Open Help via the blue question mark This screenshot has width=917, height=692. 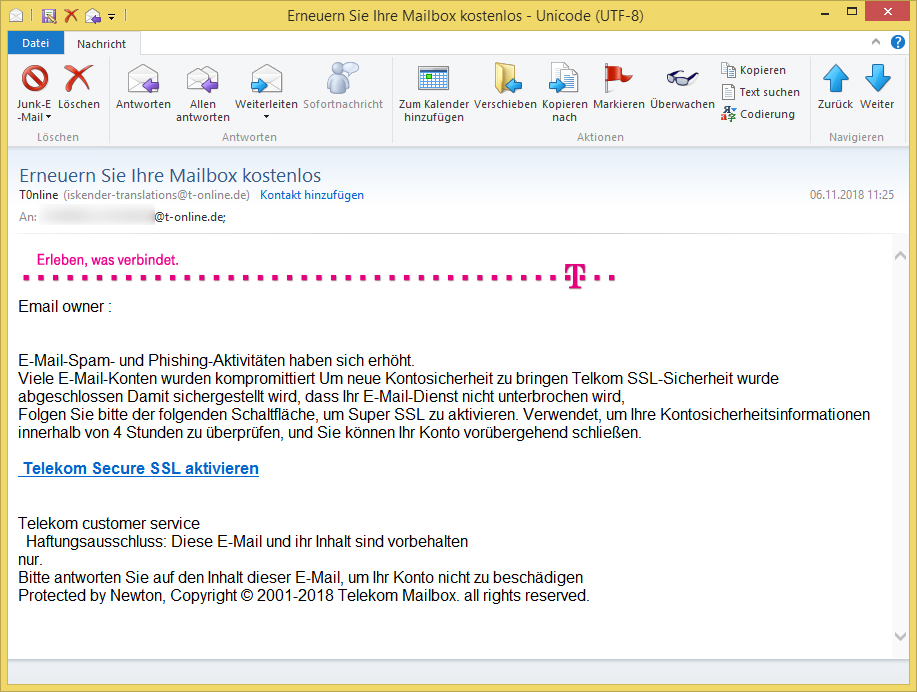pos(898,42)
